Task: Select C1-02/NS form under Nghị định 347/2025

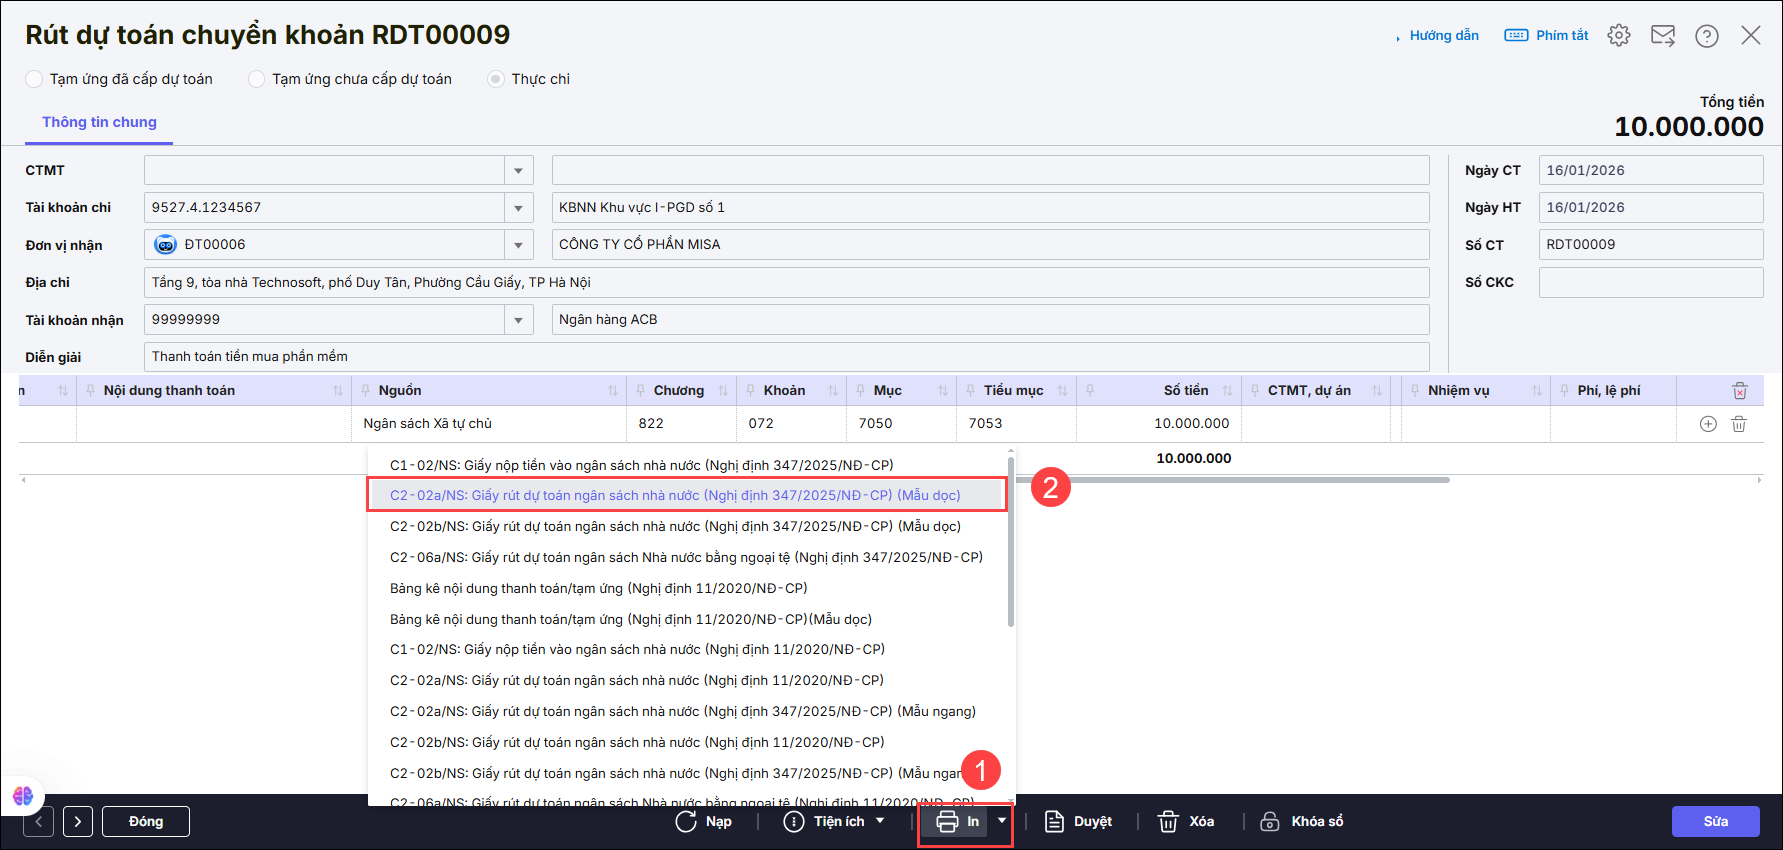Action: (687, 465)
